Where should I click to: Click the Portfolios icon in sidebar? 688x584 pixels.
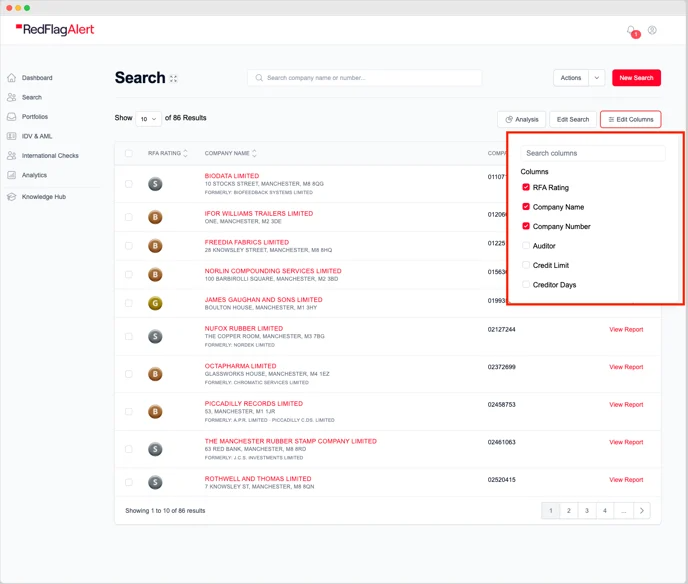click(x=11, y=117)
